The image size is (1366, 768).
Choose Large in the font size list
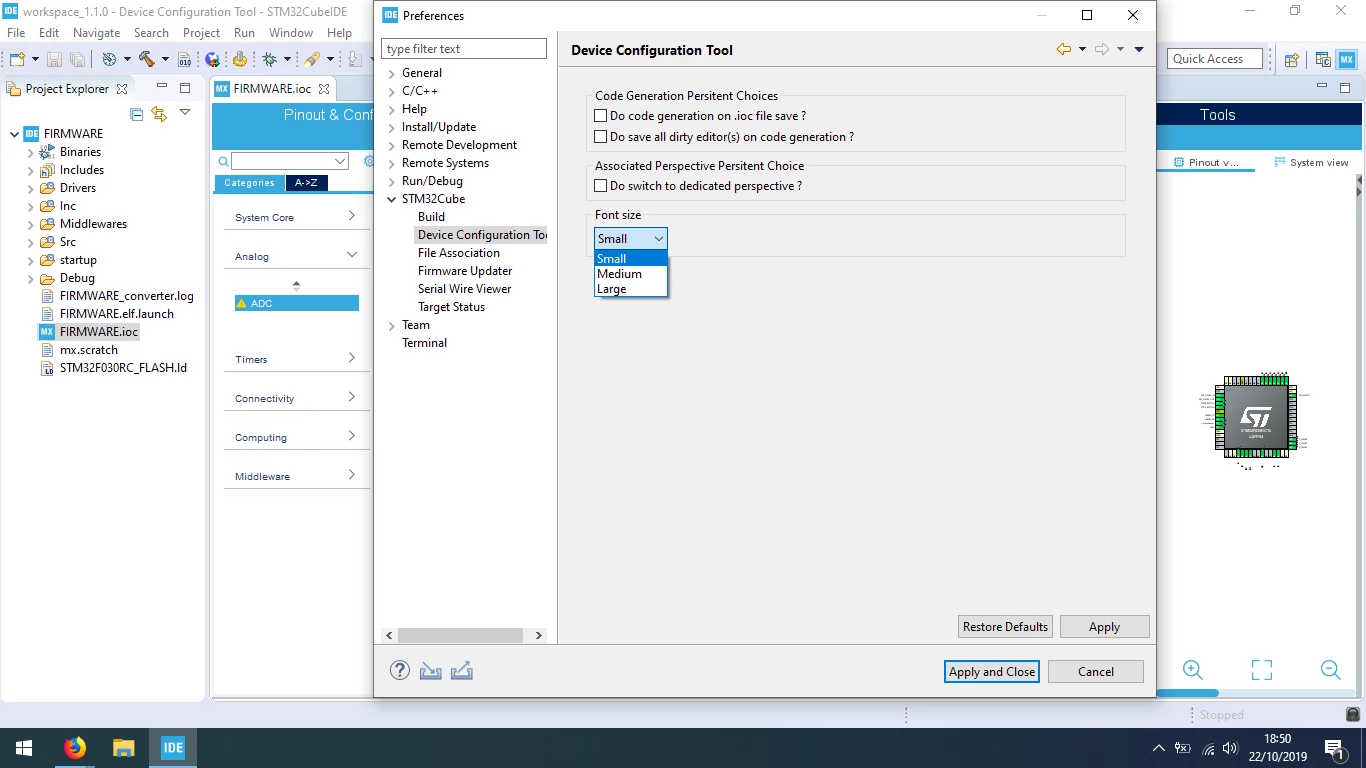point(631,289)
